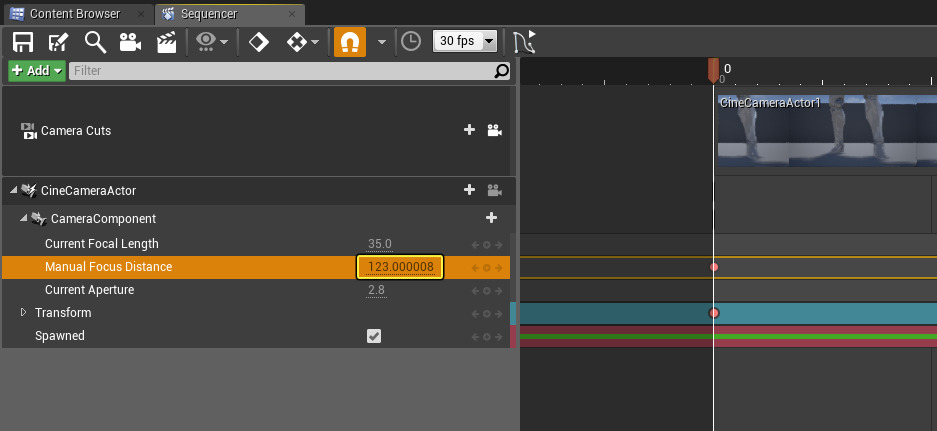Image resolution: width=937 pixels, height=431 pixels.
Task: Add a key on Current Aperture
Action: coord(486,291)
